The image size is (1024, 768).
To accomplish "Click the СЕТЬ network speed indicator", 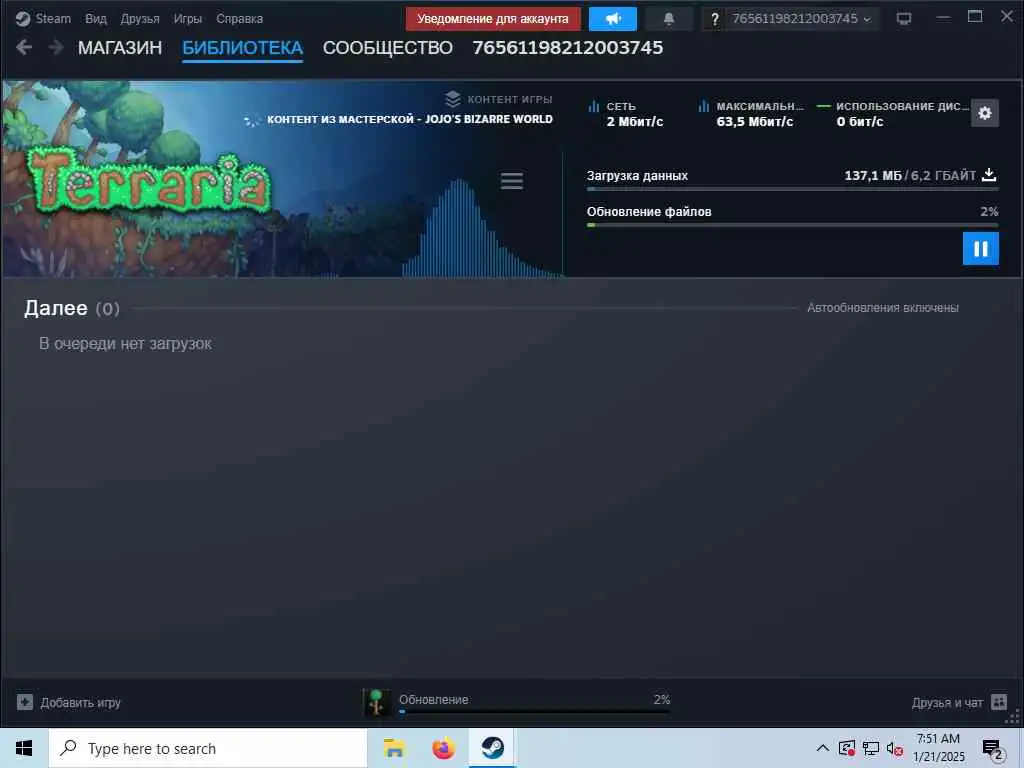I will 625,114.
